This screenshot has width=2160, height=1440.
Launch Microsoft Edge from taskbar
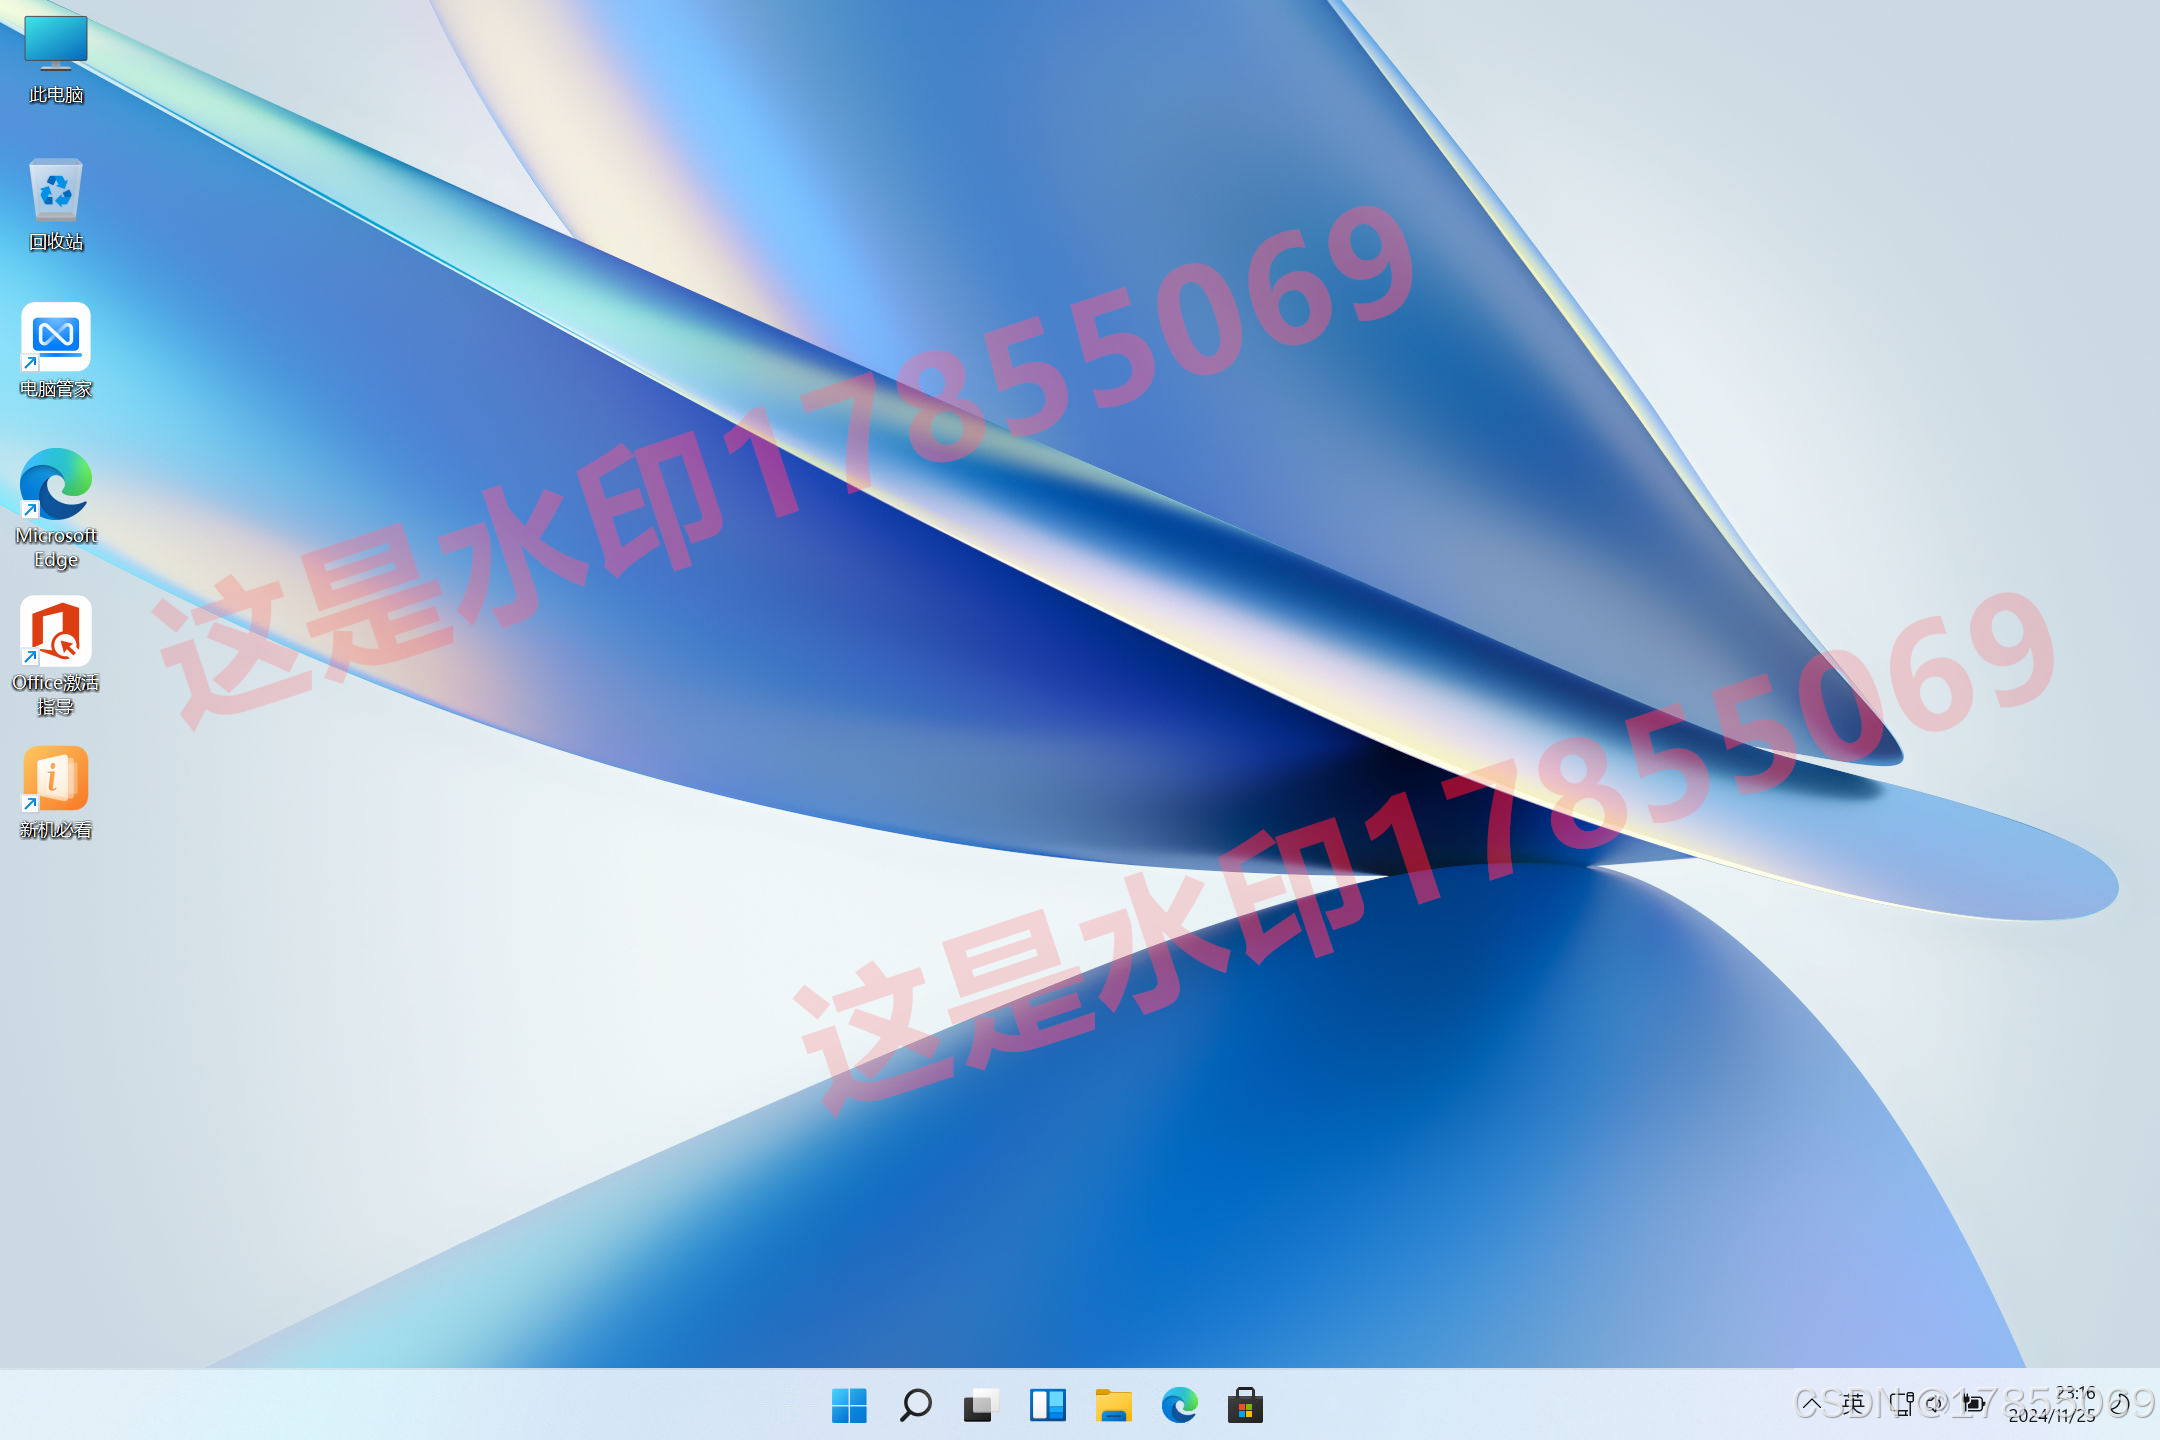tap(1179, 1405)
